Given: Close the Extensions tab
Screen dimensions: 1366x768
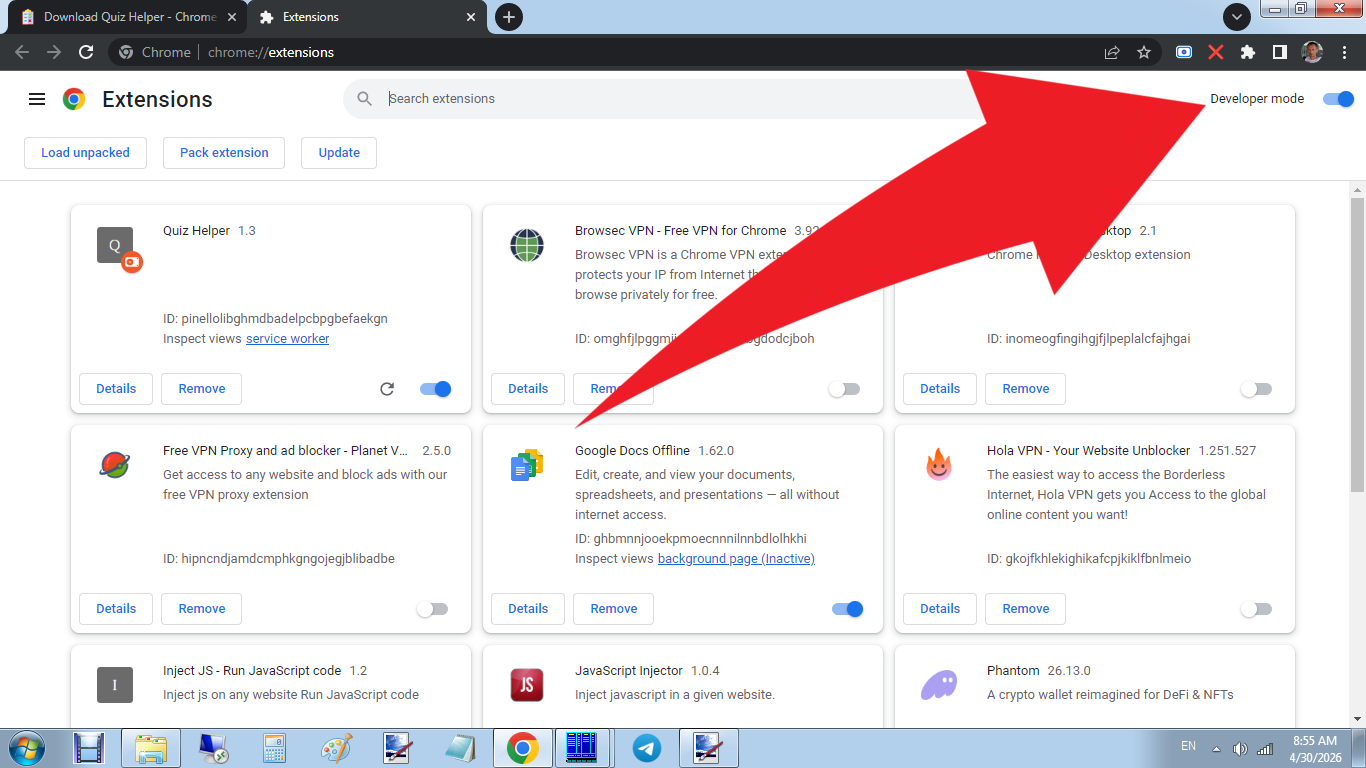Looking at the screenshot, I should [471, 17].
